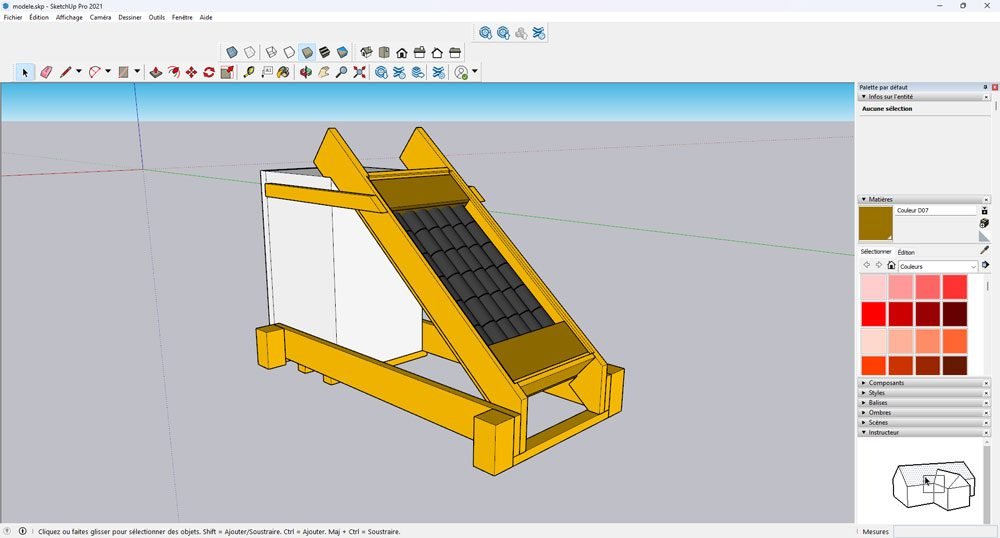
Task: Expand the Scènes panel
Action: [x=864, y=423]
